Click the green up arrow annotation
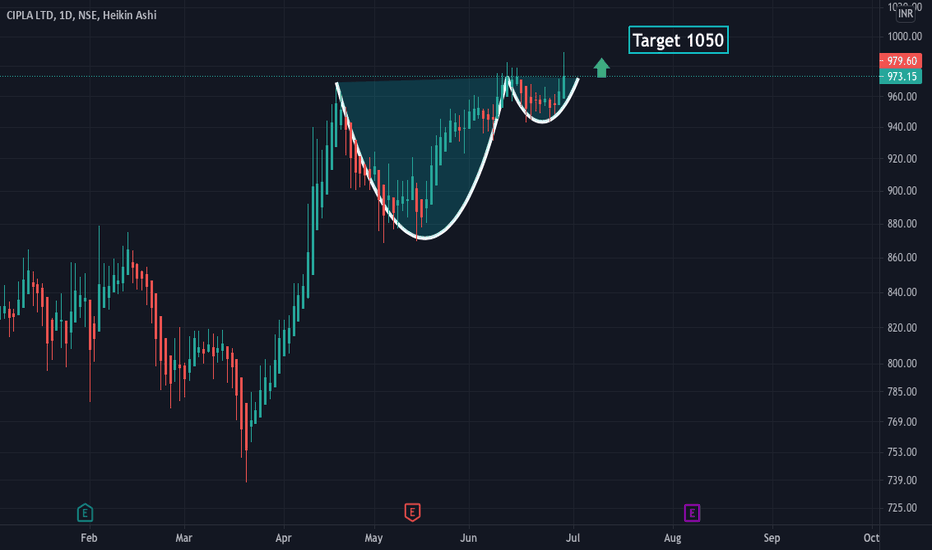 (602, 68)
